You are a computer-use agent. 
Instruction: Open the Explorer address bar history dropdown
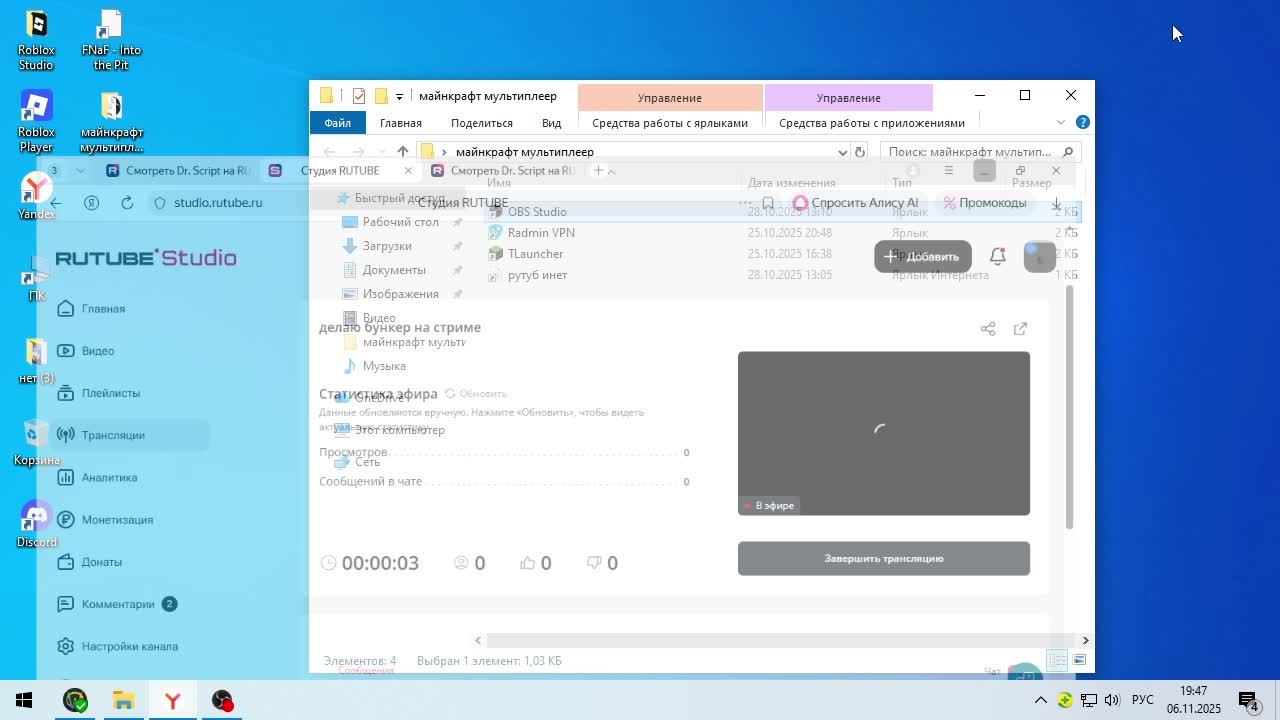(x=843, y=152)
